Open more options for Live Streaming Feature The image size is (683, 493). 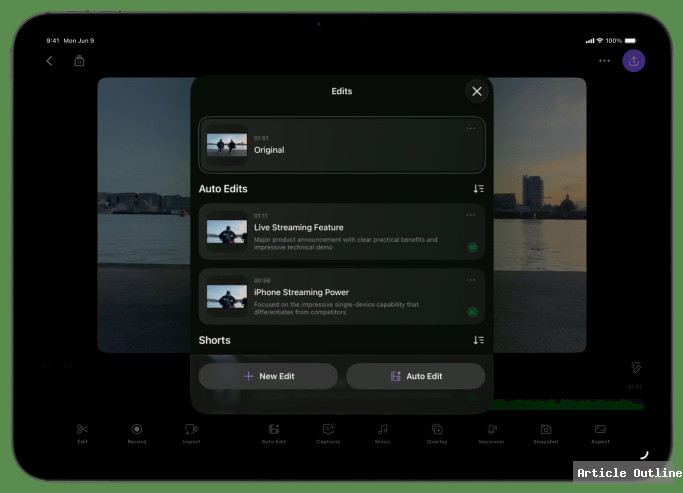tap(471, 215)
